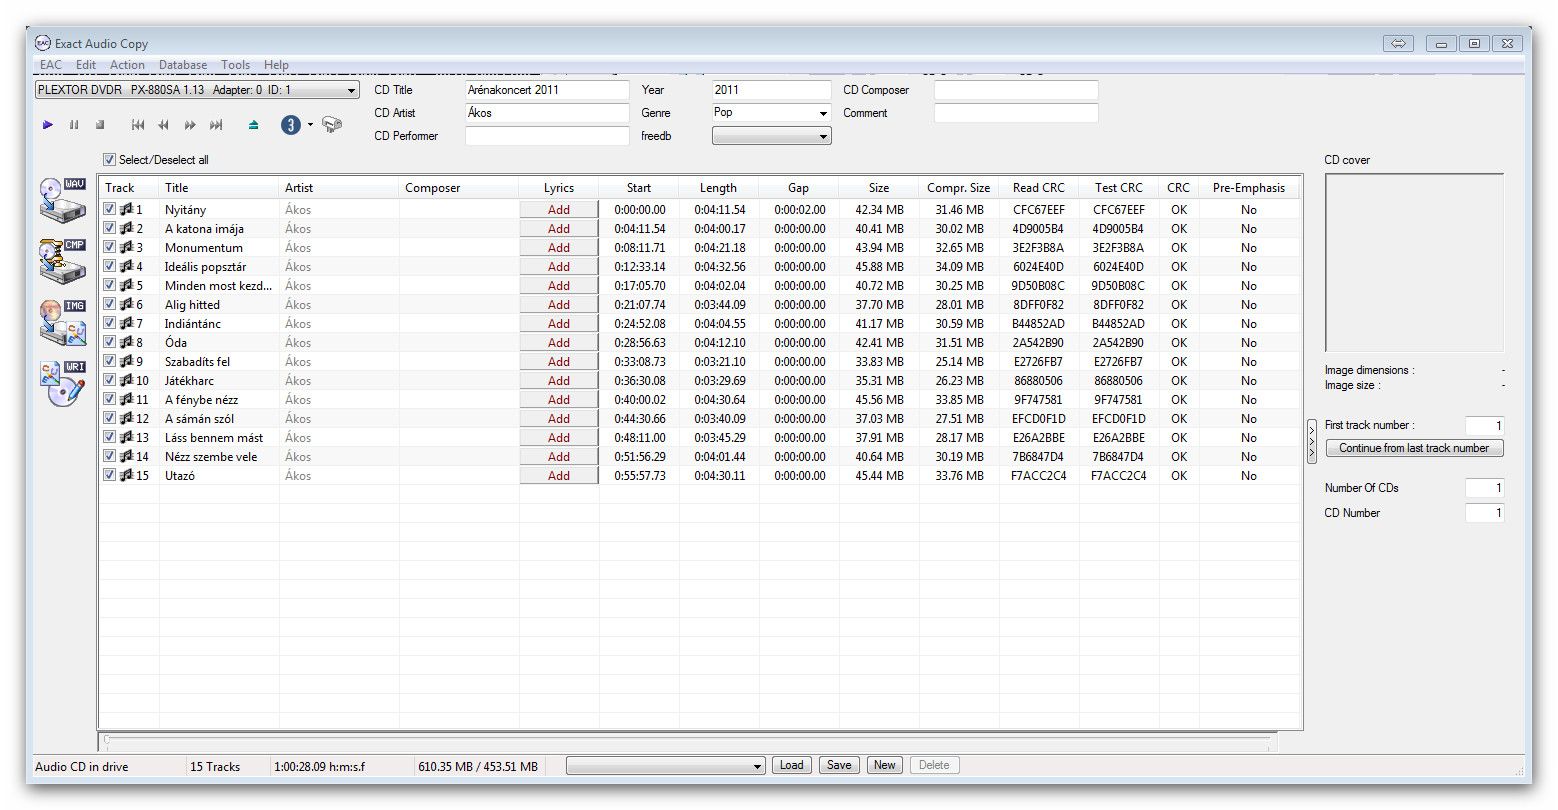Uncheck track 1 Nyitány checkbox
This screenshot has width=1558, height=810.
[110, 210]
